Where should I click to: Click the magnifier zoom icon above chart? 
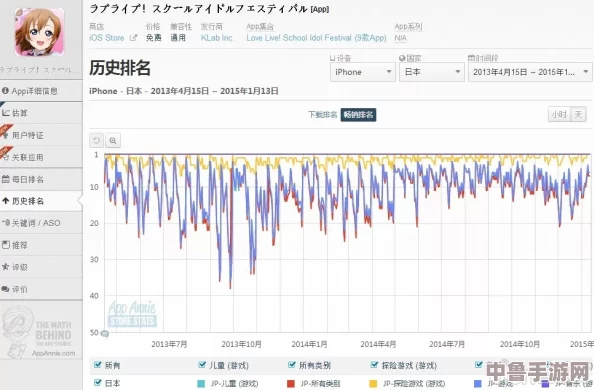coord(113,141)
